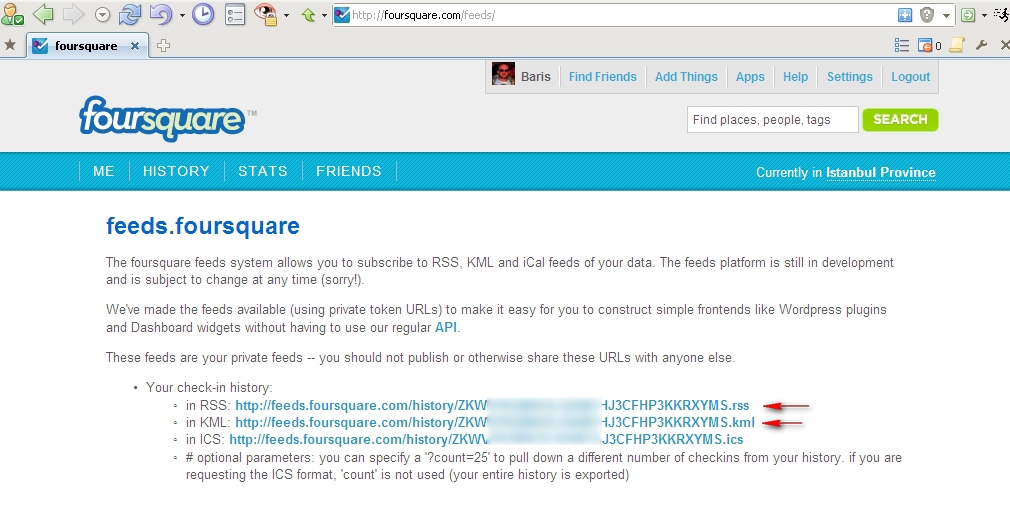Click the Baris profile avatar picture

tap(503, 74)
